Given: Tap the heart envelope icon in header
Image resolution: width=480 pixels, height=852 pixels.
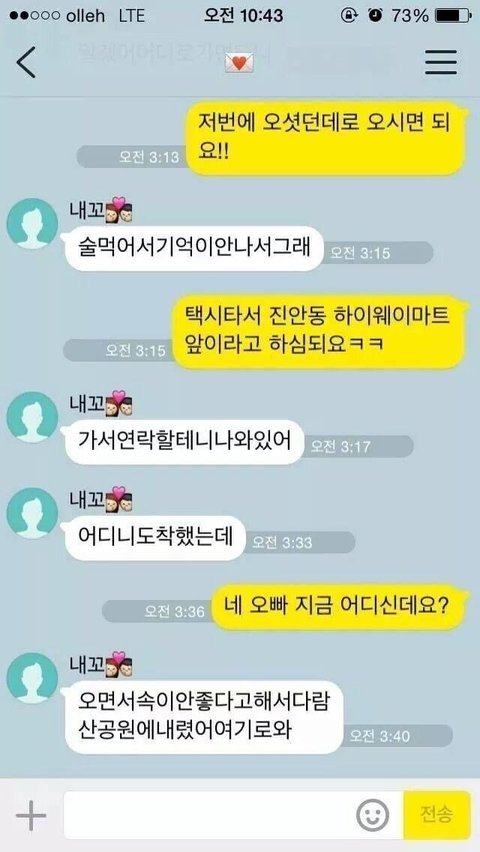Looking at the screenshot, I should (x=240, y=63).
